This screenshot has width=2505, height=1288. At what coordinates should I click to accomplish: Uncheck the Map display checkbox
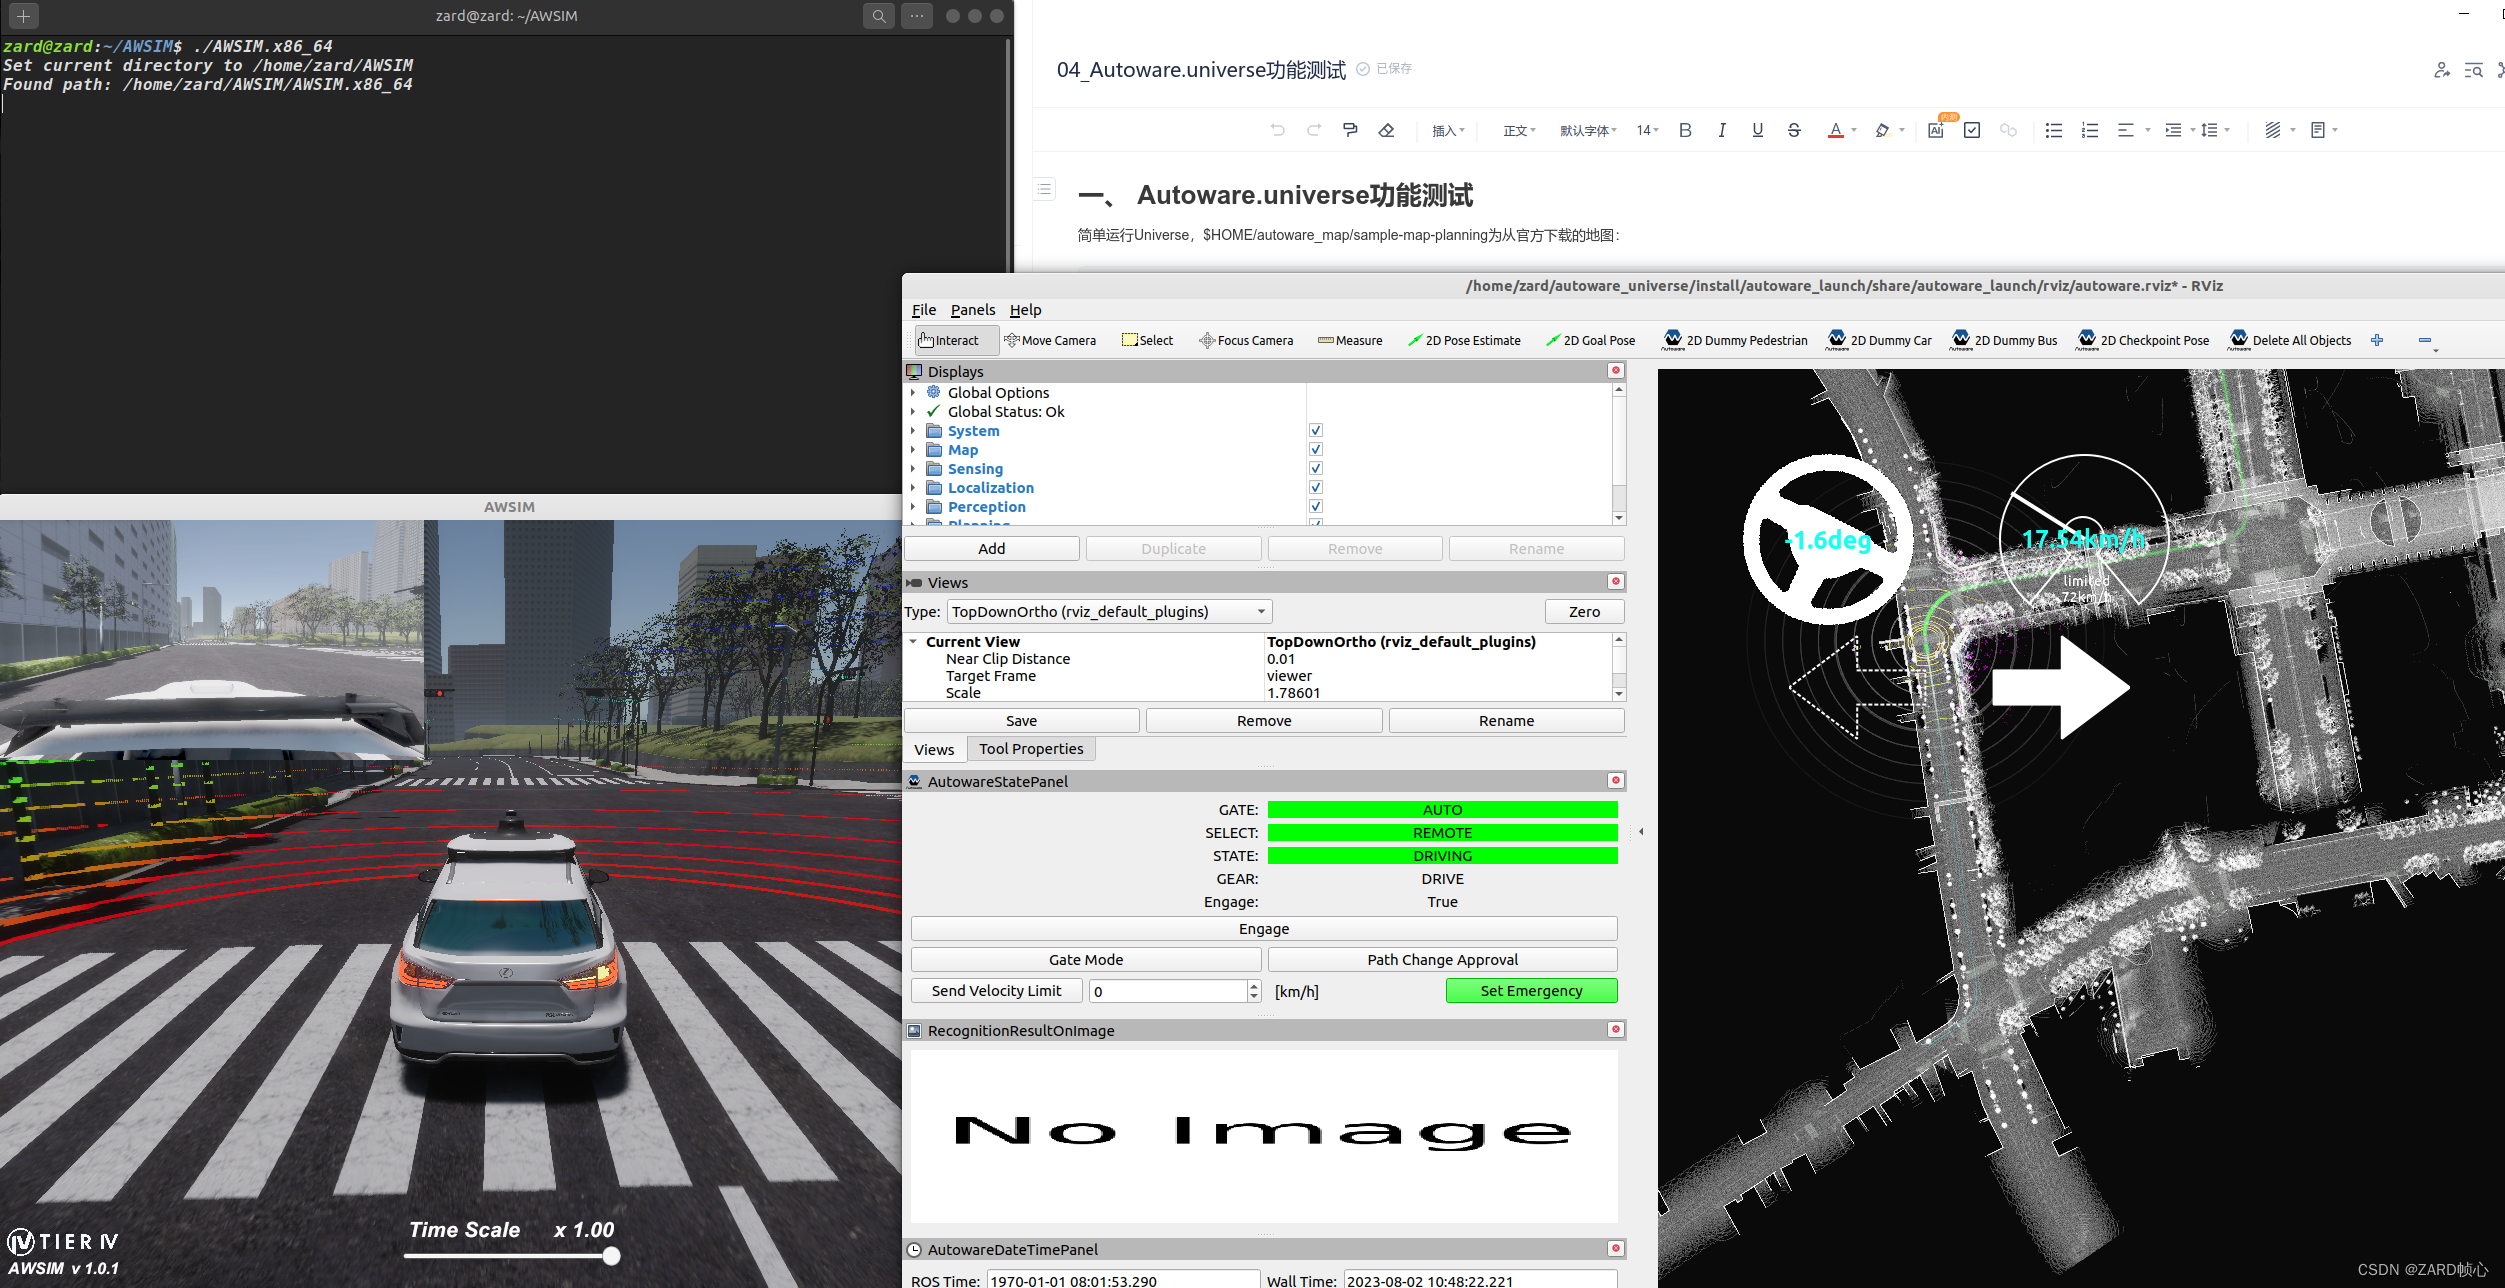coord(1316,450)
